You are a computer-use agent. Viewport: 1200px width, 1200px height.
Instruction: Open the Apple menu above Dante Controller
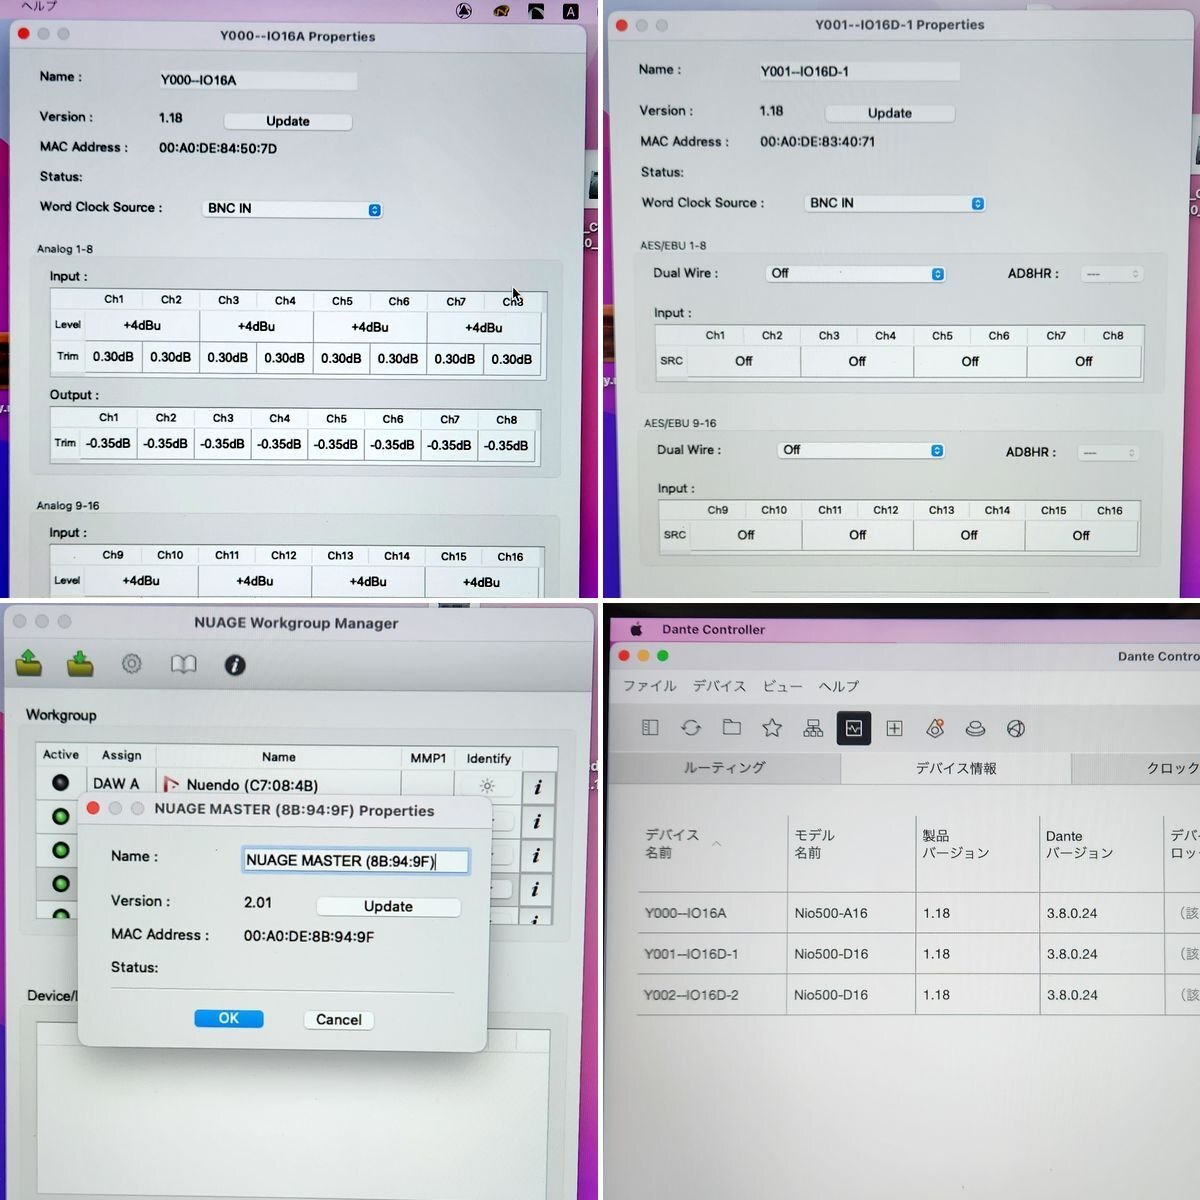pyautogui.click(x=636, y=629)
